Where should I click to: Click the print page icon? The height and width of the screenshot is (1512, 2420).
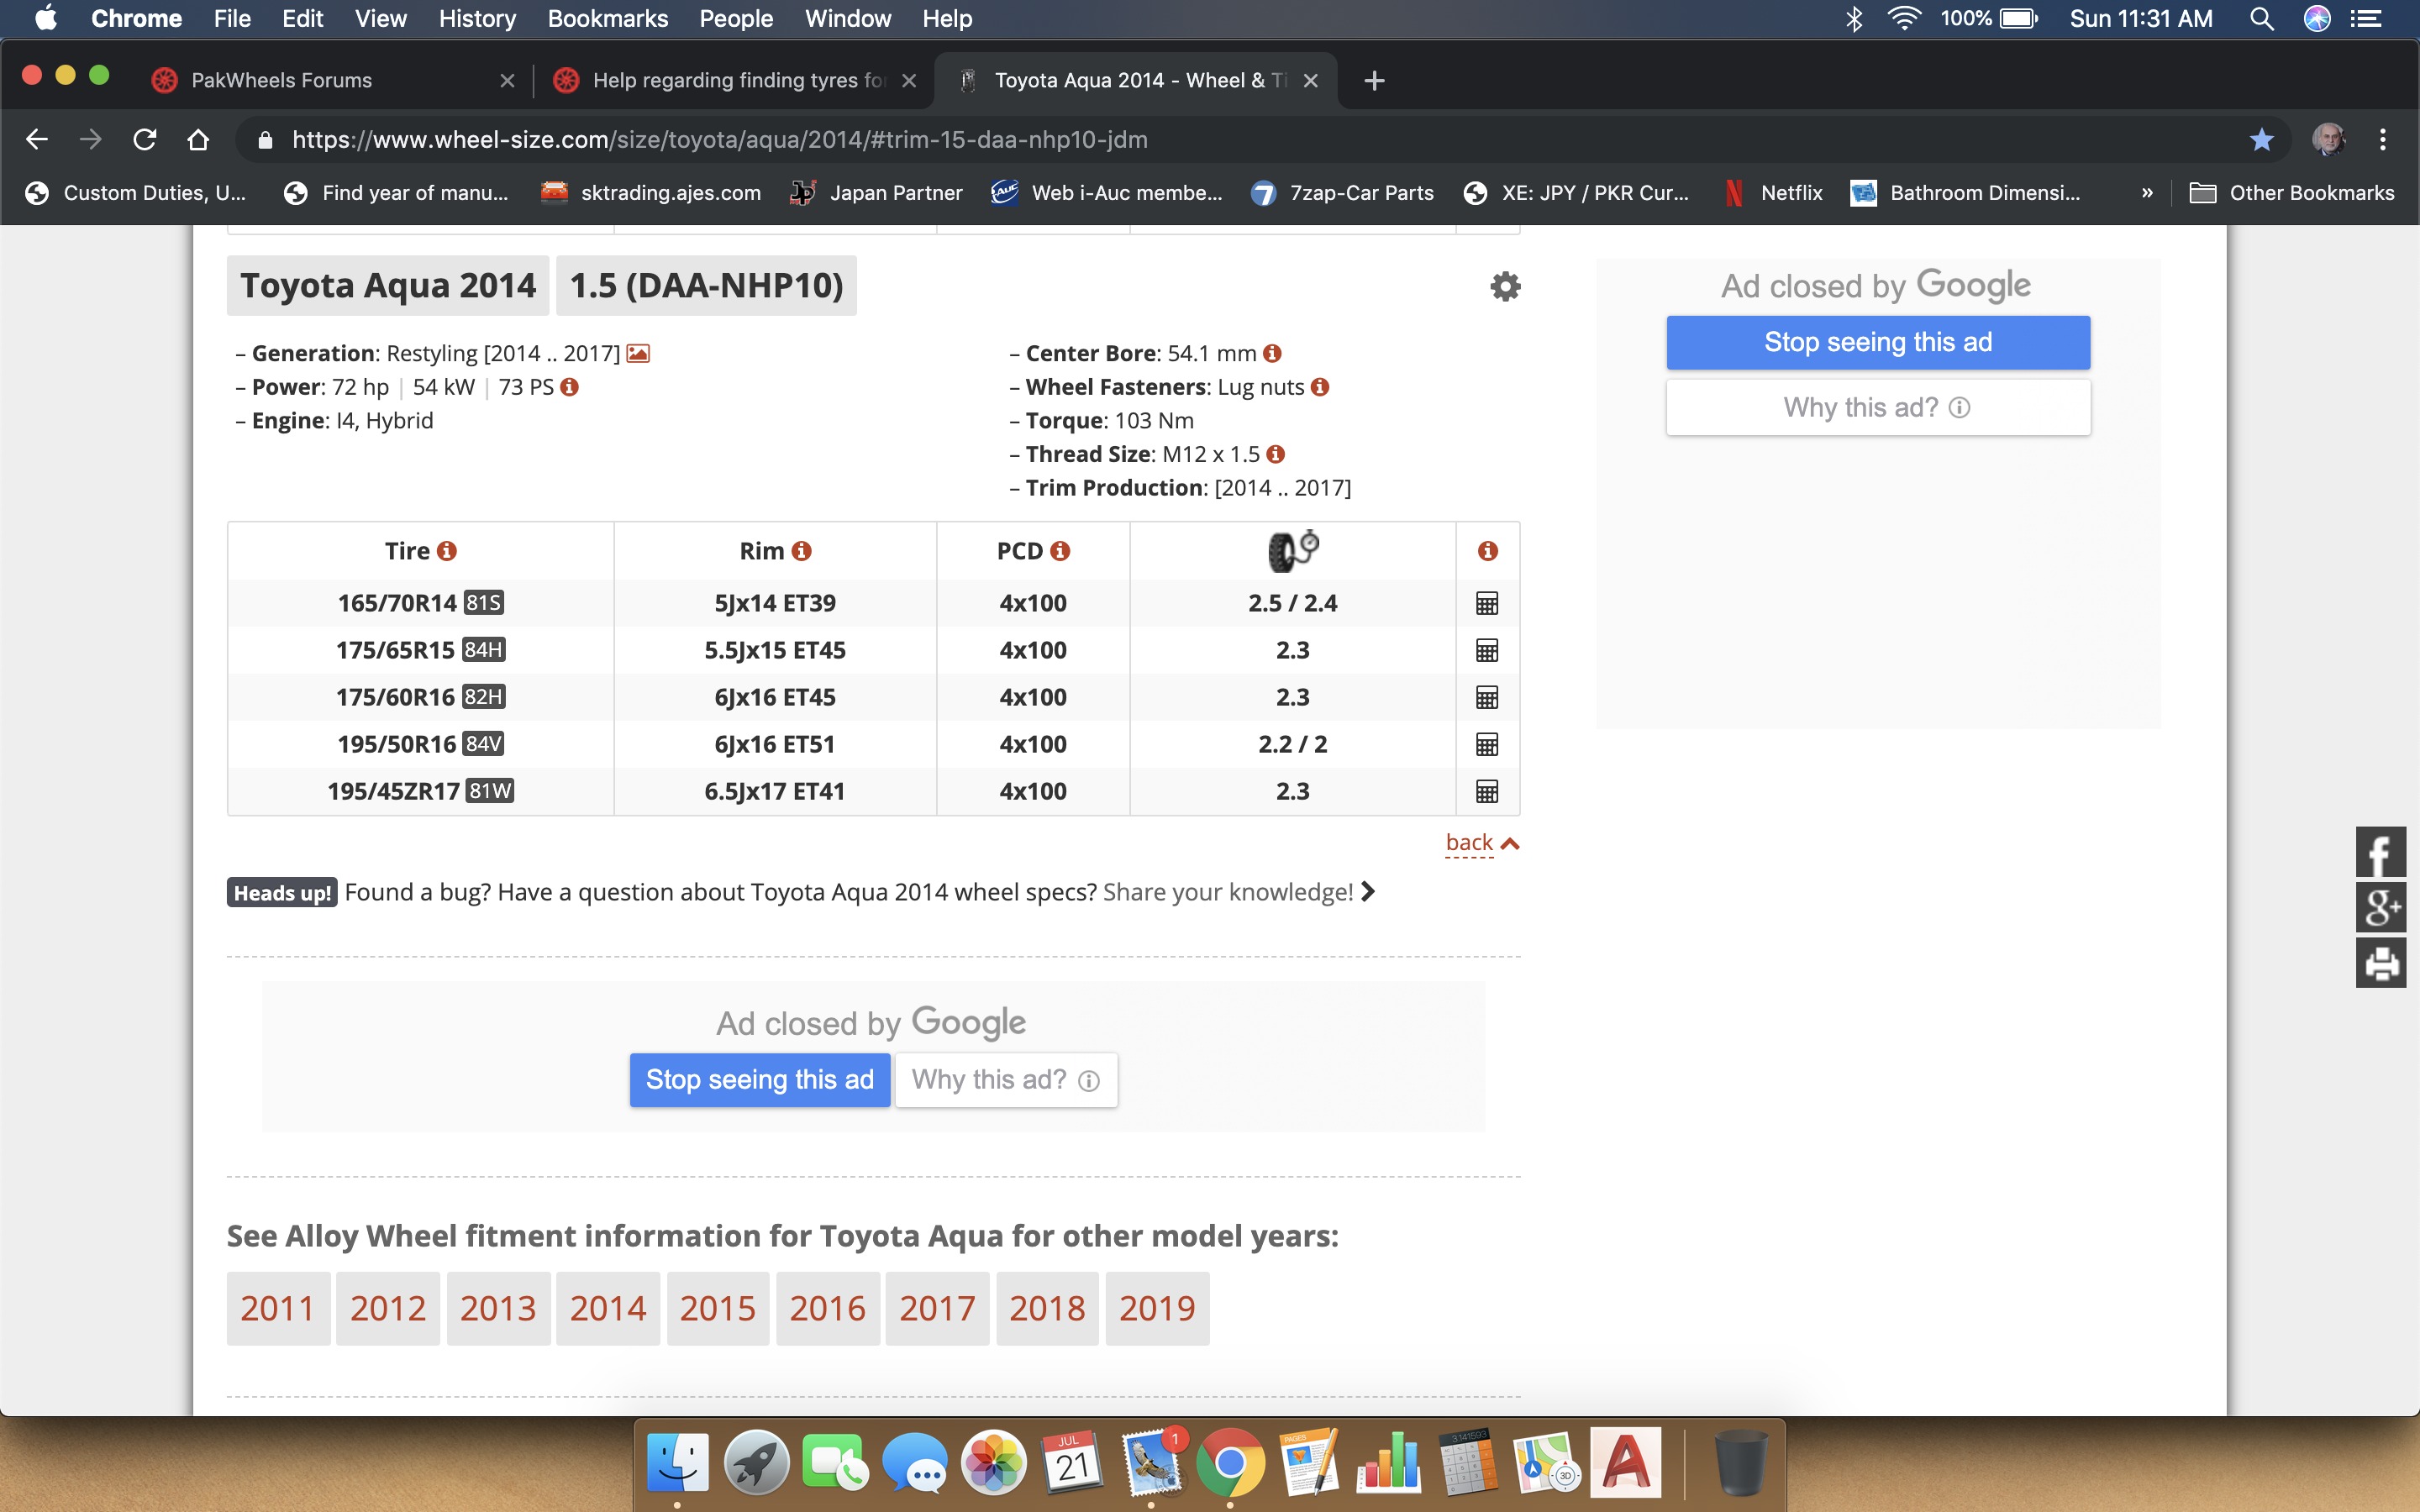(2380, 963)
